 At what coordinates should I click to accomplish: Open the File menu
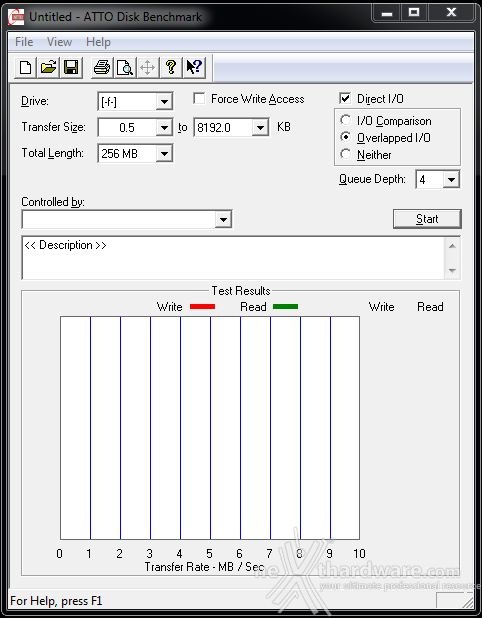(x=24, y=42)
